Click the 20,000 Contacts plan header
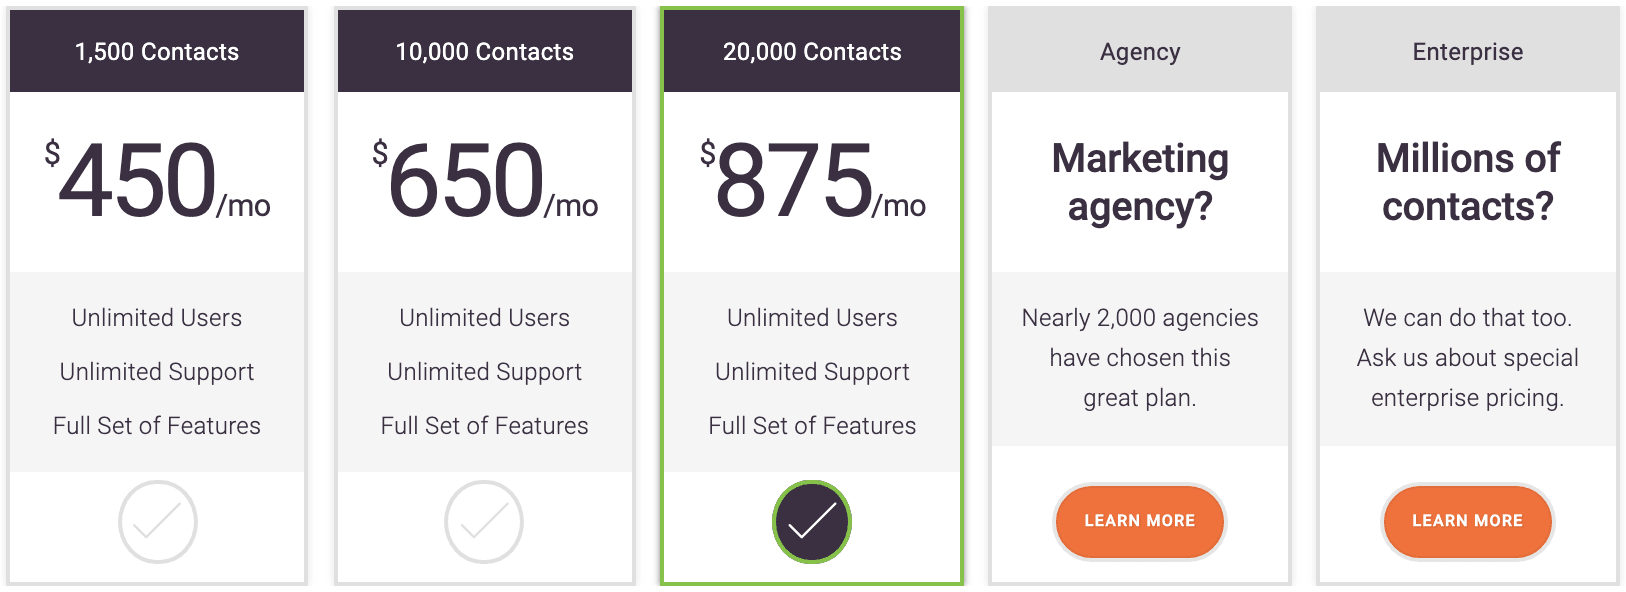This screenshot has height=592, width=1626. point(812,52)
